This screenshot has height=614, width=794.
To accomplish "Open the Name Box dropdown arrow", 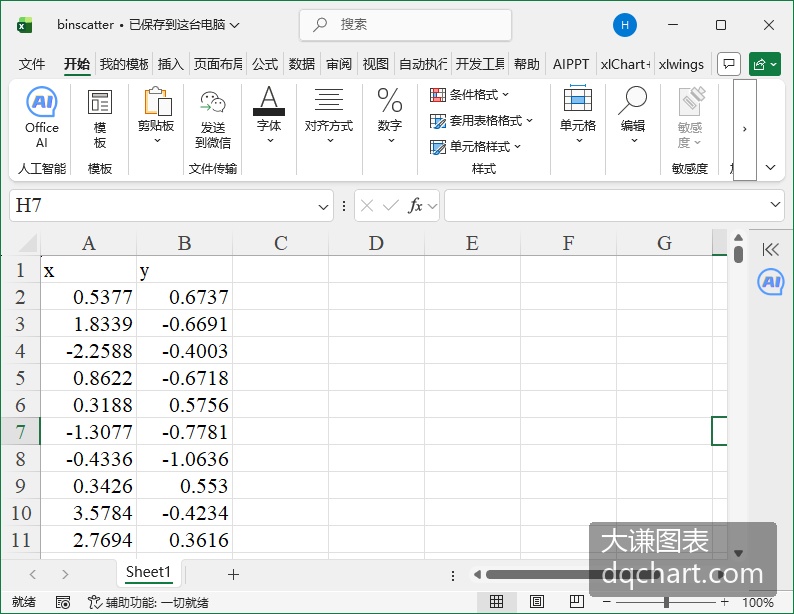I will pyautogui.click(x=323, y=207).
